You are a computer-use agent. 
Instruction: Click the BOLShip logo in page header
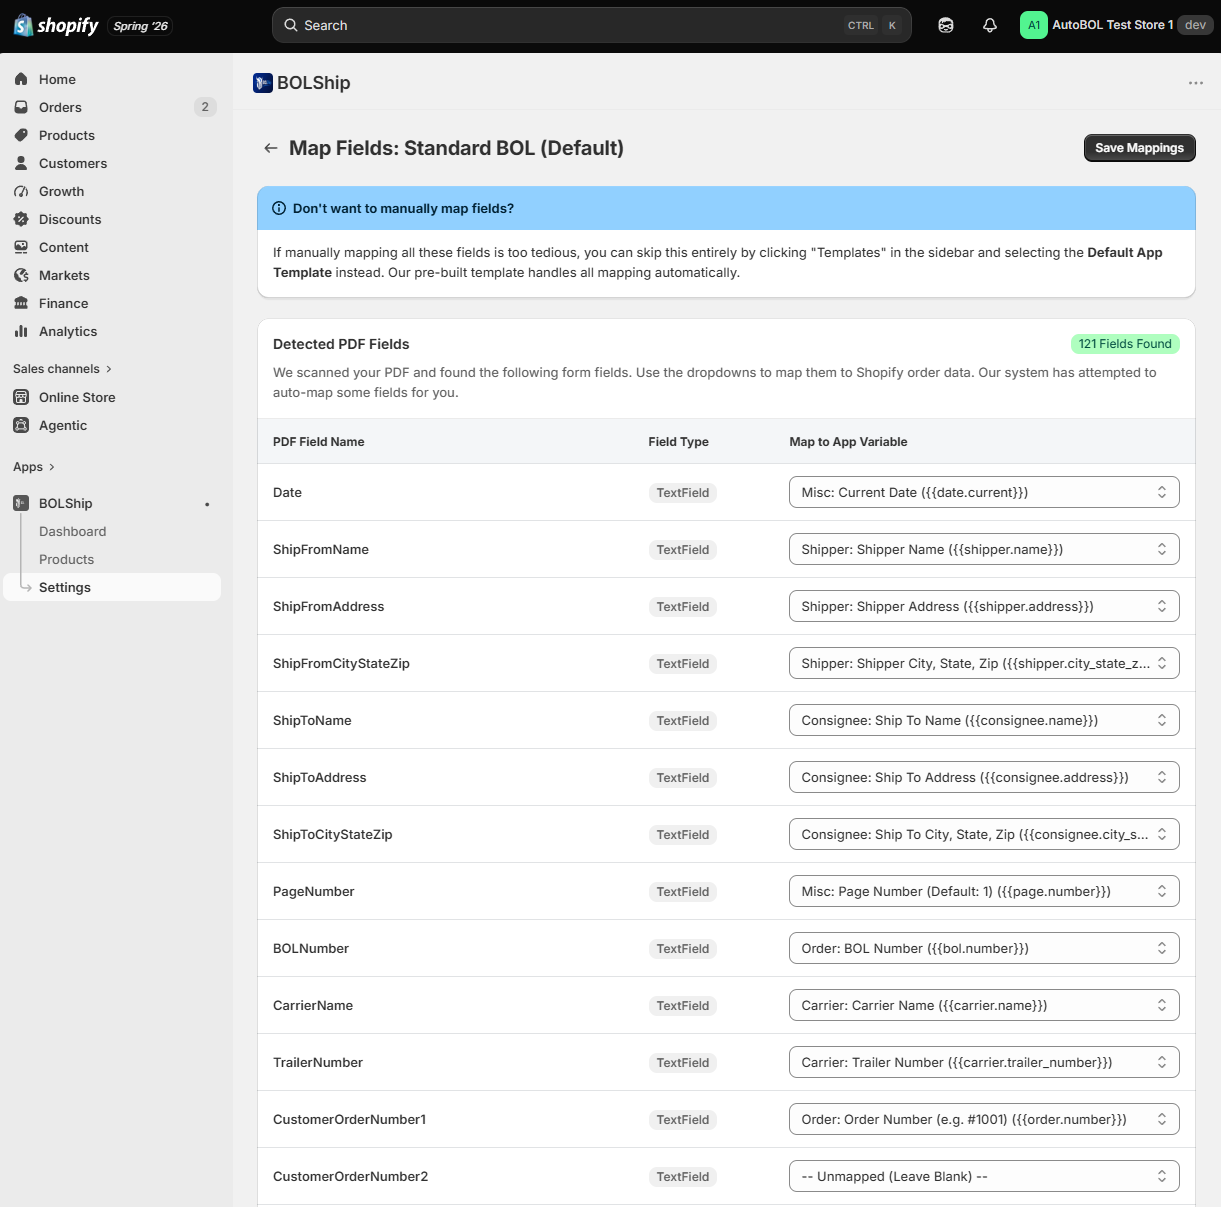click(x=263, y=83)
